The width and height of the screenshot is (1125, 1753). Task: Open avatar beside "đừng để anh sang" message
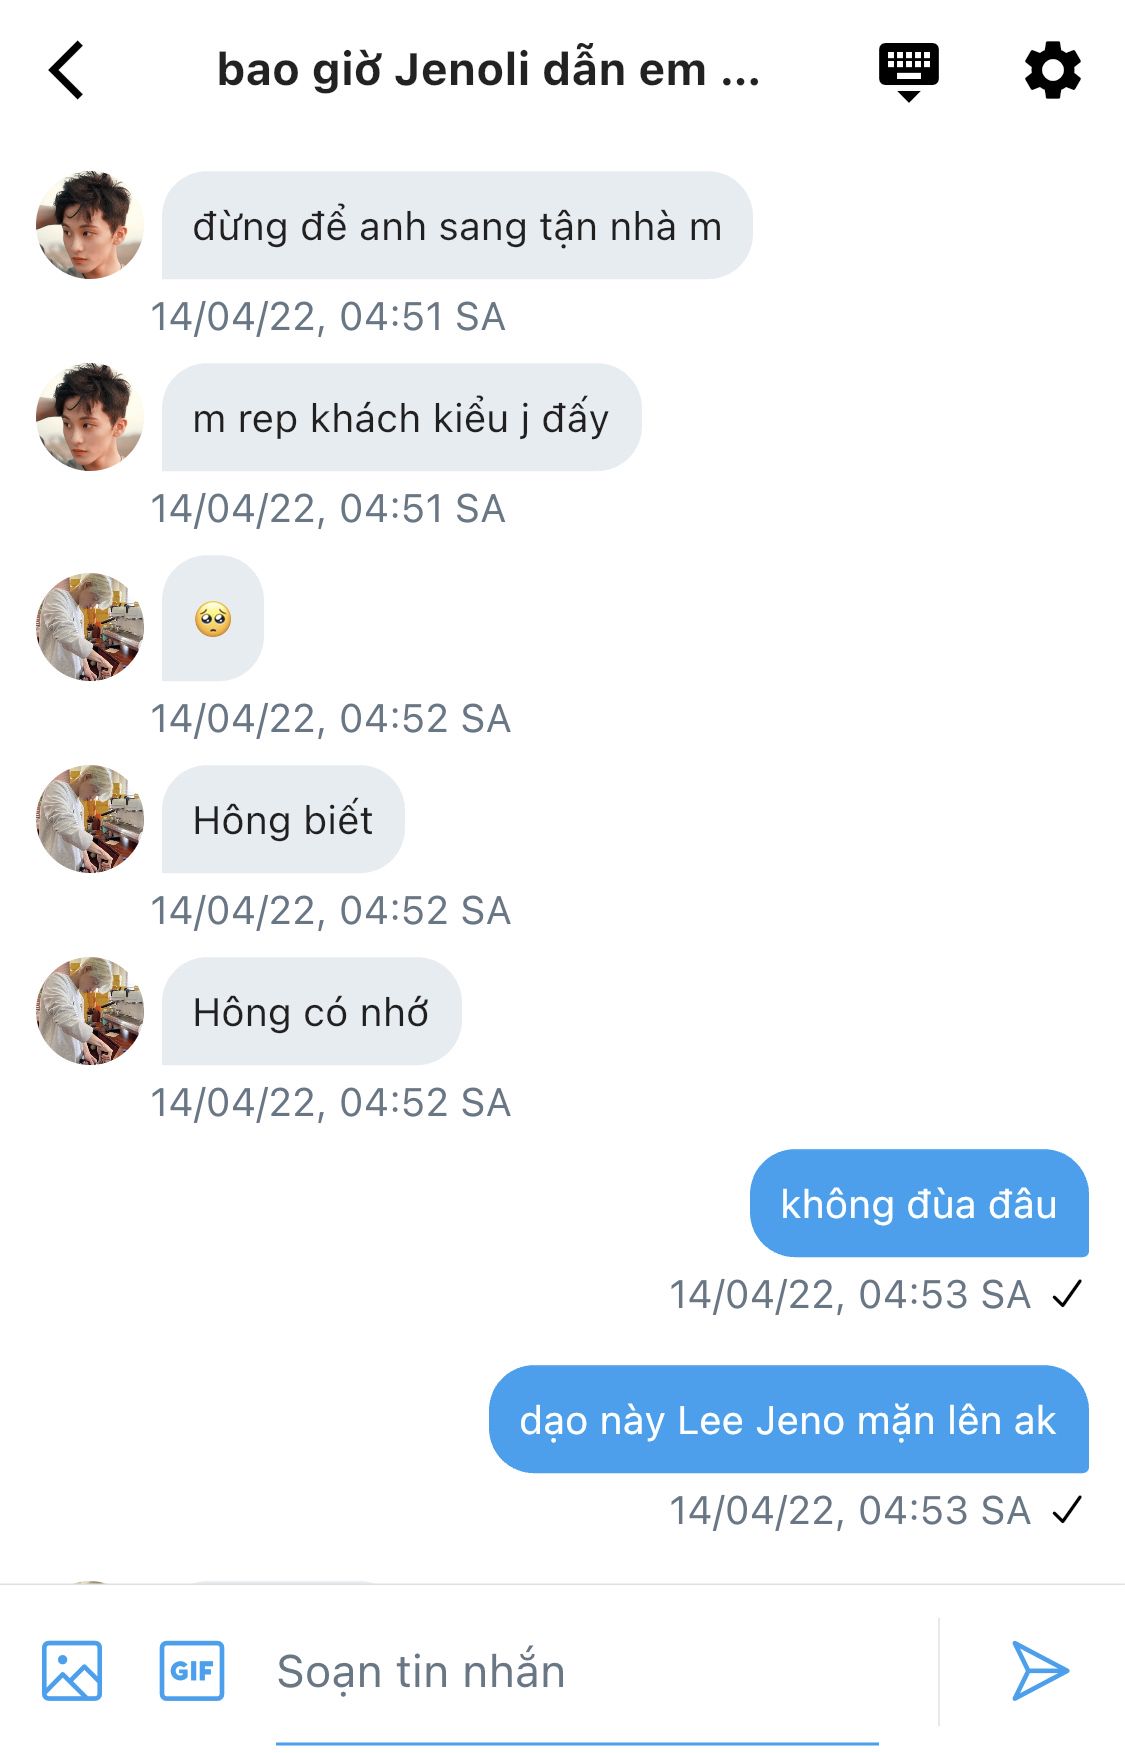point(90,225)
